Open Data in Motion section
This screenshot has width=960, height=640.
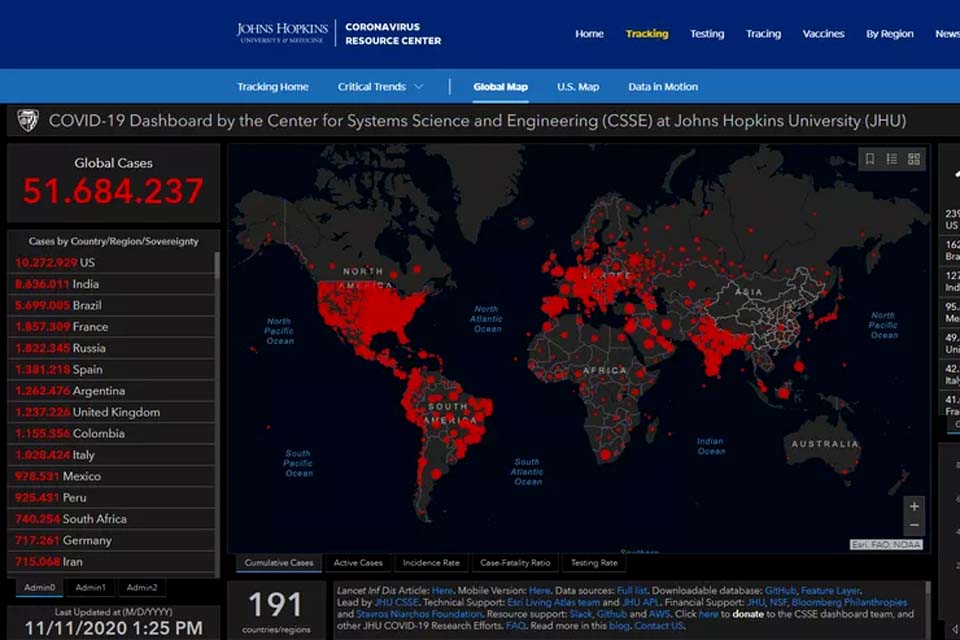(x=663, y=87)
